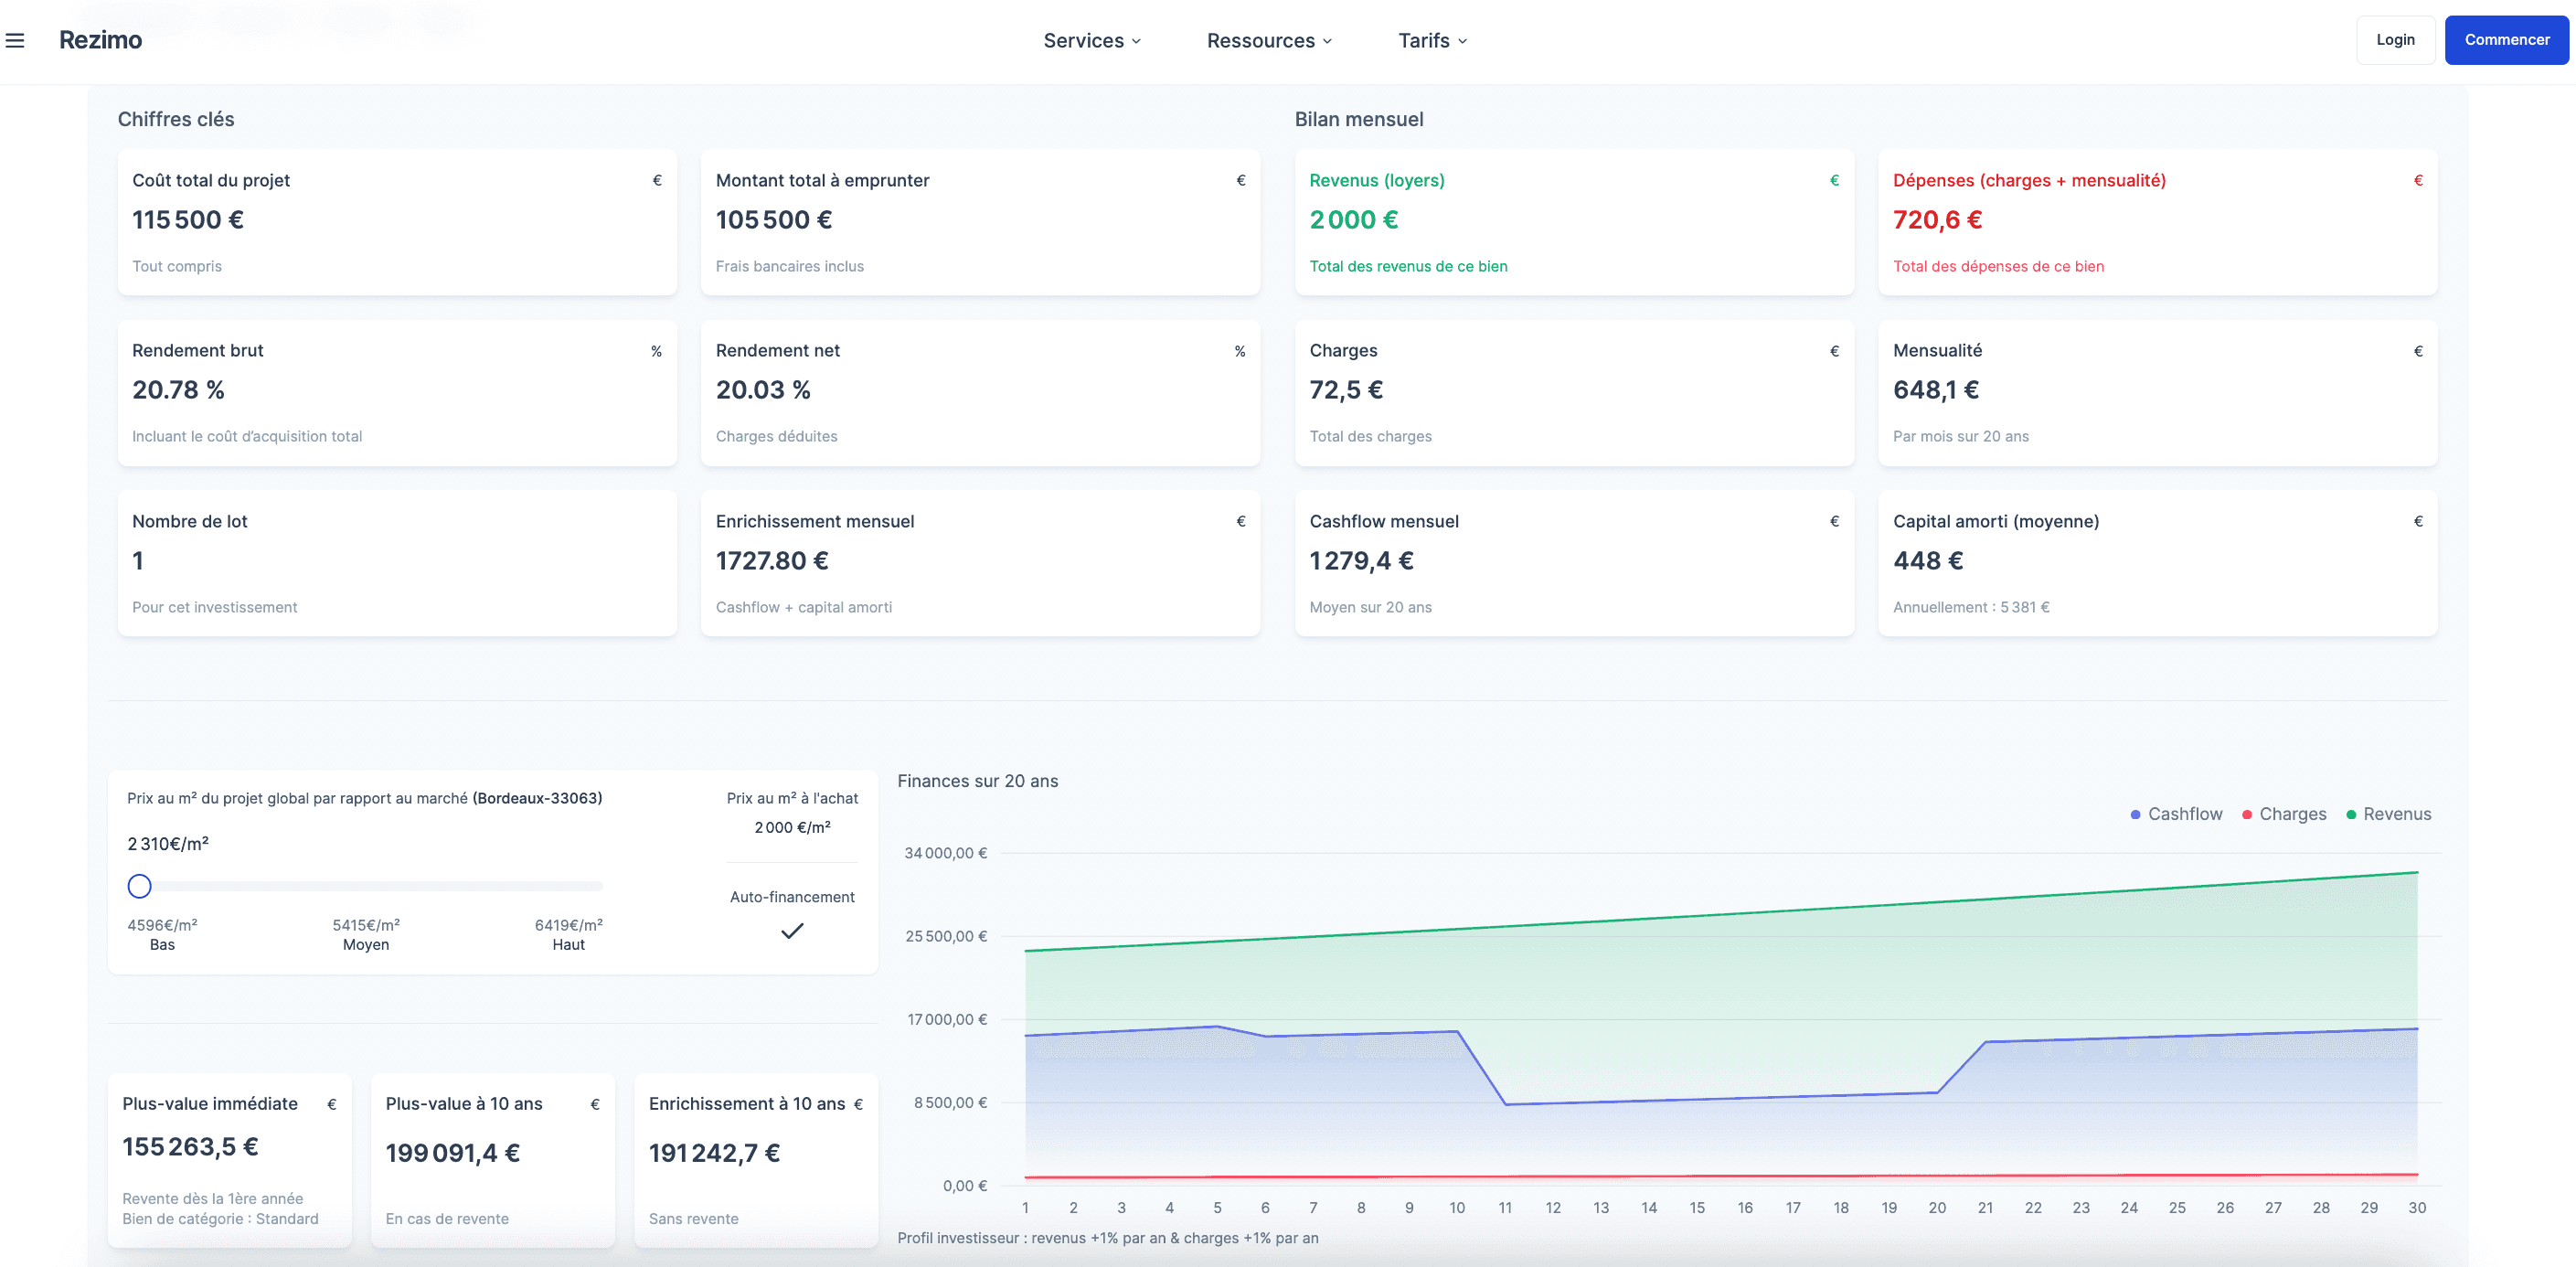Screen dimensions: 2576x1267
Task: Click euro icon on Coût total du projet card
Action: pyautogui.click(x=657, y=181)
